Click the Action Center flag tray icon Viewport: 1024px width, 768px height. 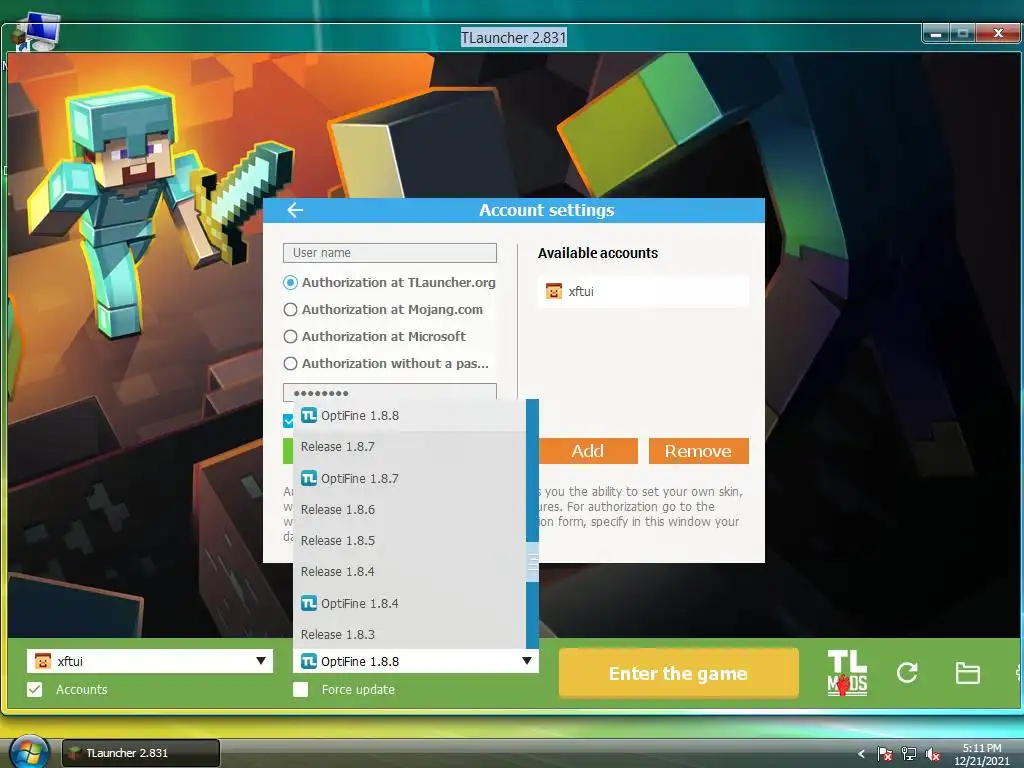coord(884,754)
